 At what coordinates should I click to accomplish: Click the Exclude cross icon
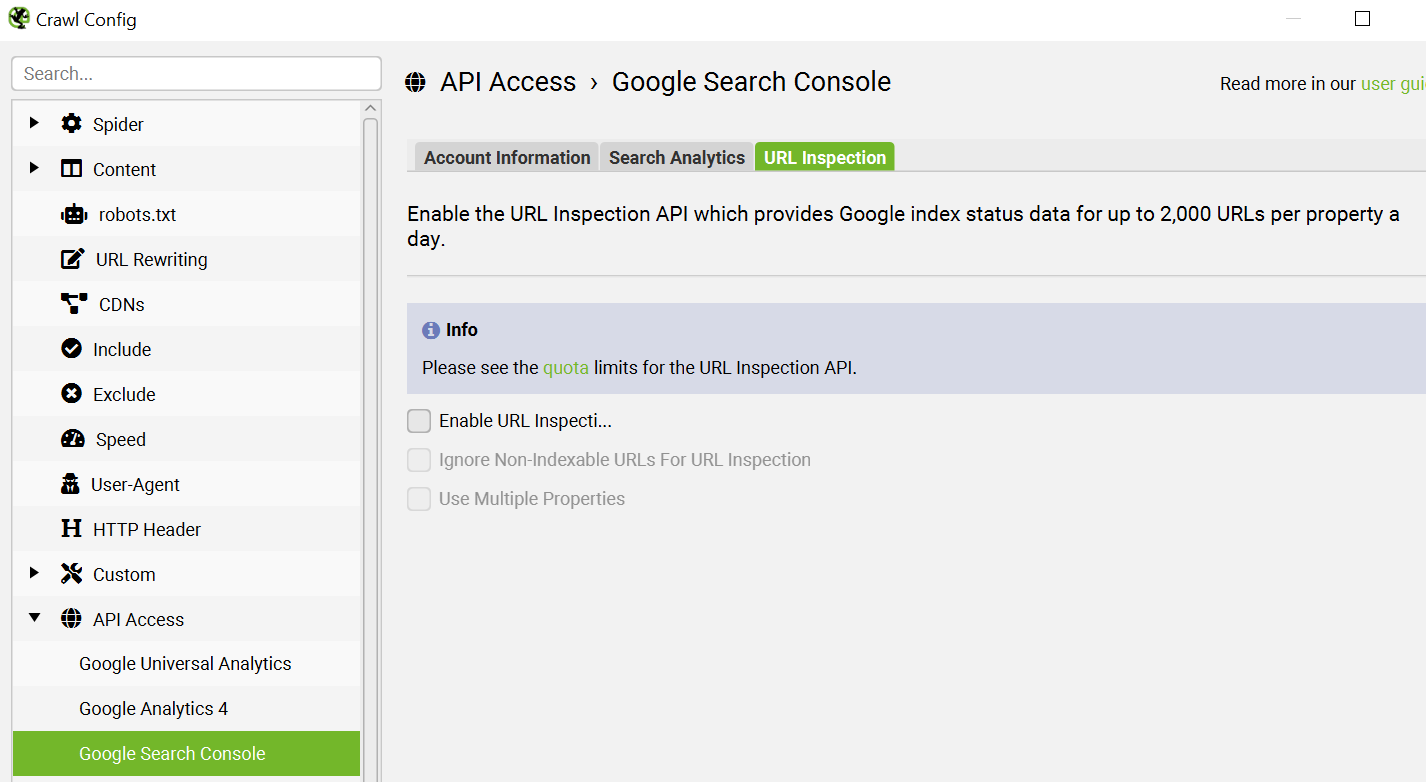pos(71,394)
